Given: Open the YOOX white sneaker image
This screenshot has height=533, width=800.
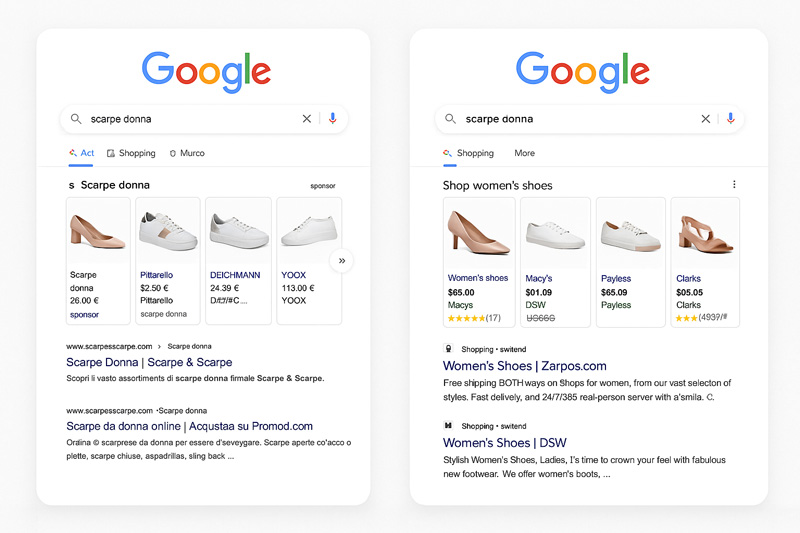Looking at the screenshot, I should pos(309,231).
